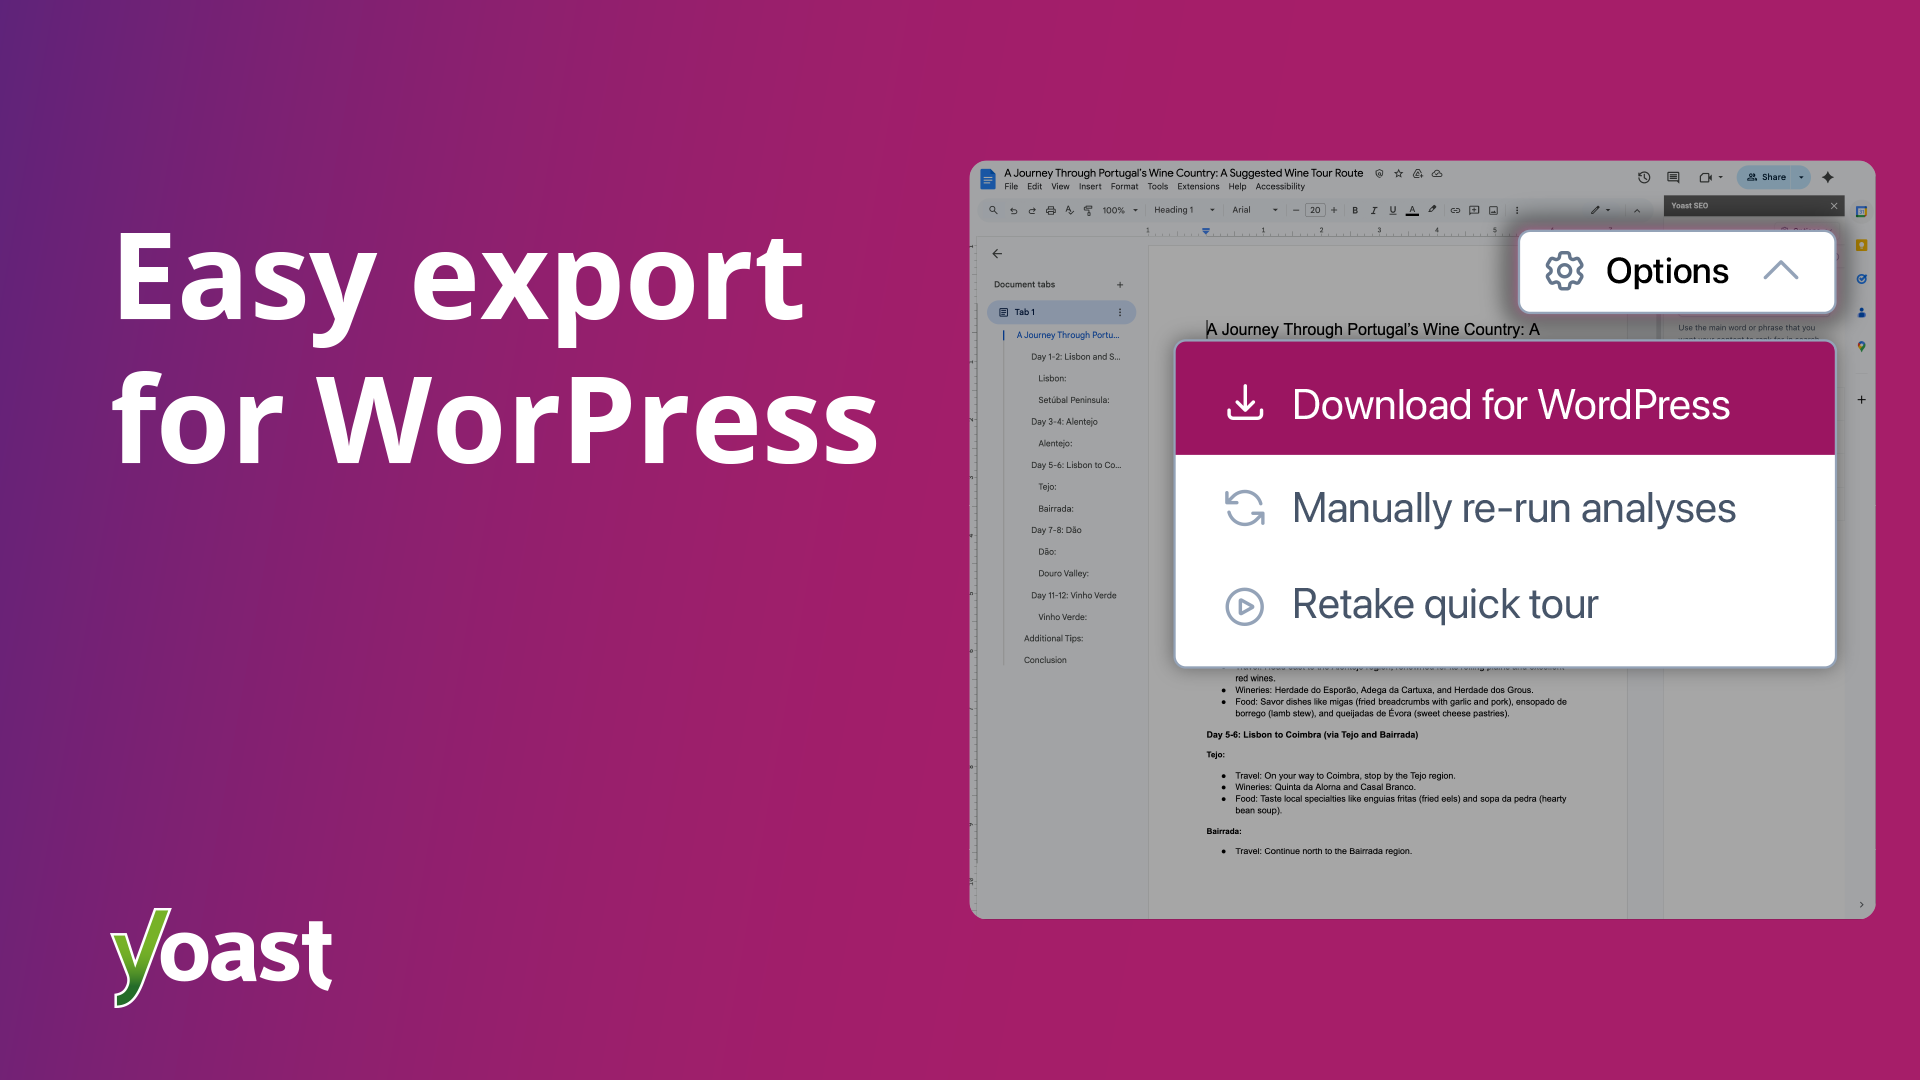
Task: Open Google Maps in side panel
Action: (x=1861, y=346)
